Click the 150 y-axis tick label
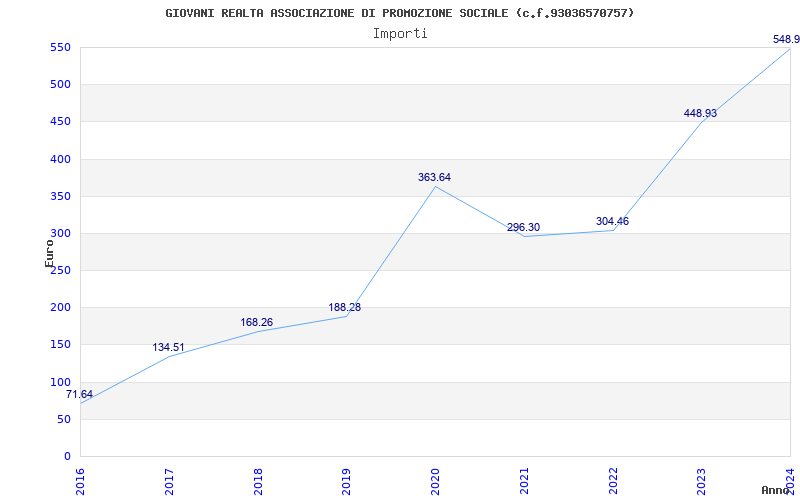800x500 pixels. [59, 345]
